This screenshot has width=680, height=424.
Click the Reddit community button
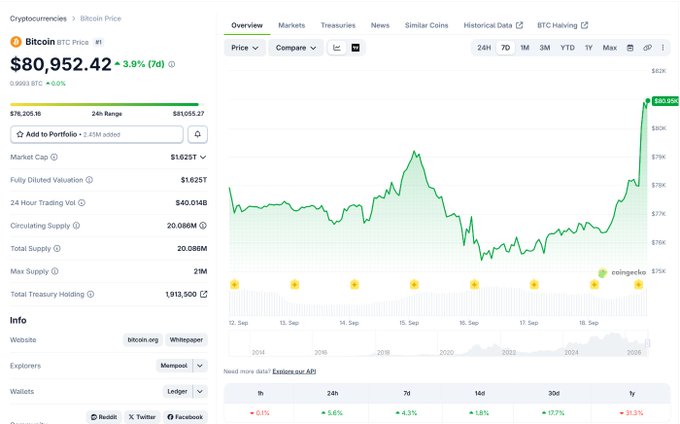point(104,417)
